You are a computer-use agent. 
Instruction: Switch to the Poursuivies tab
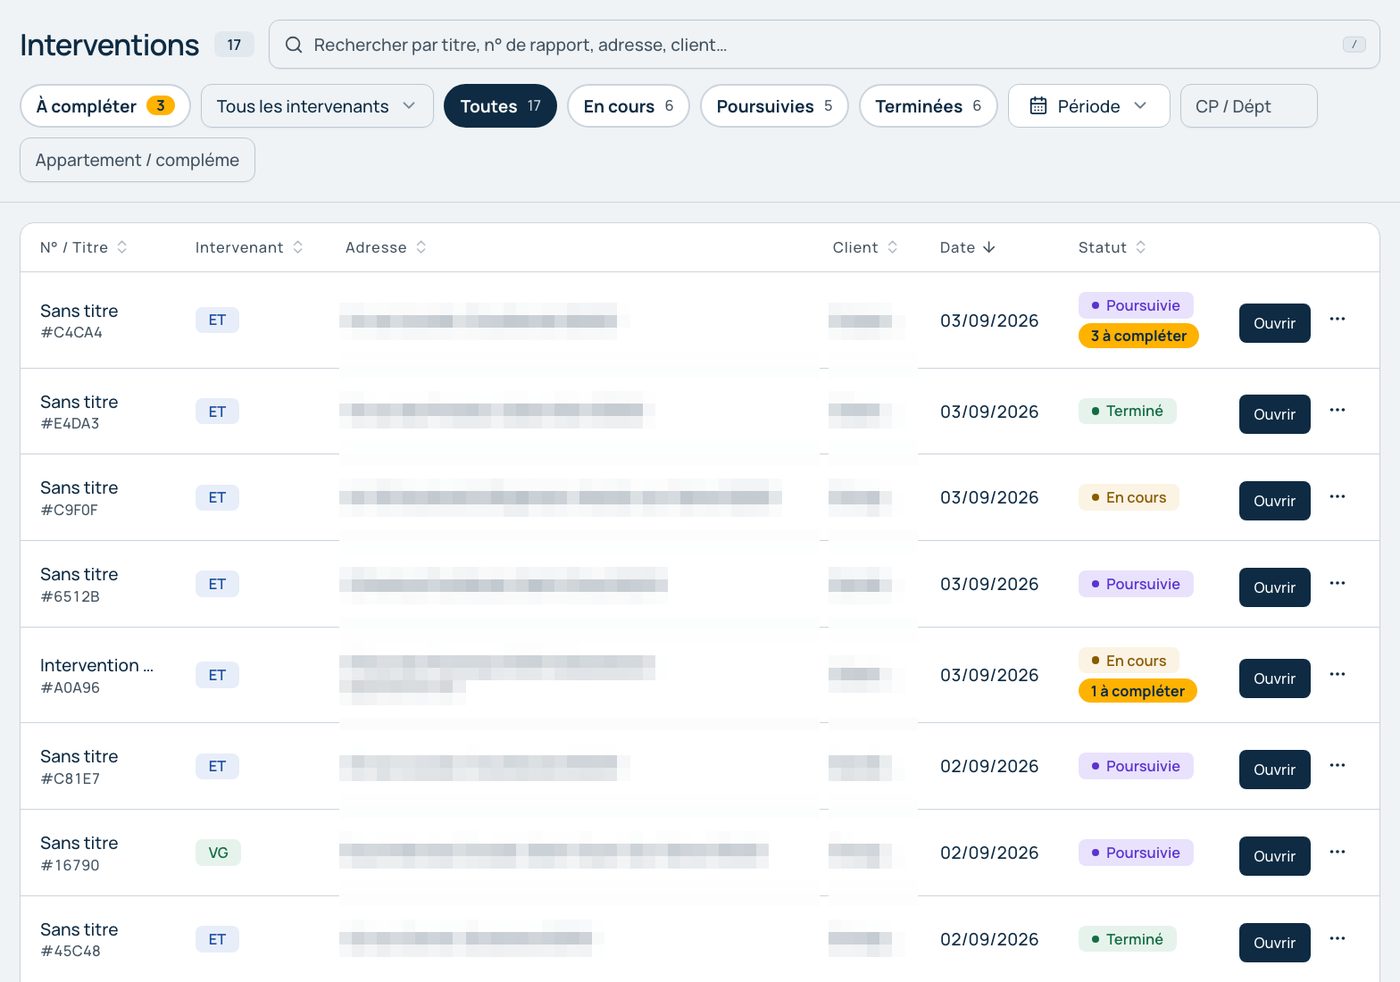click(774, 106)
